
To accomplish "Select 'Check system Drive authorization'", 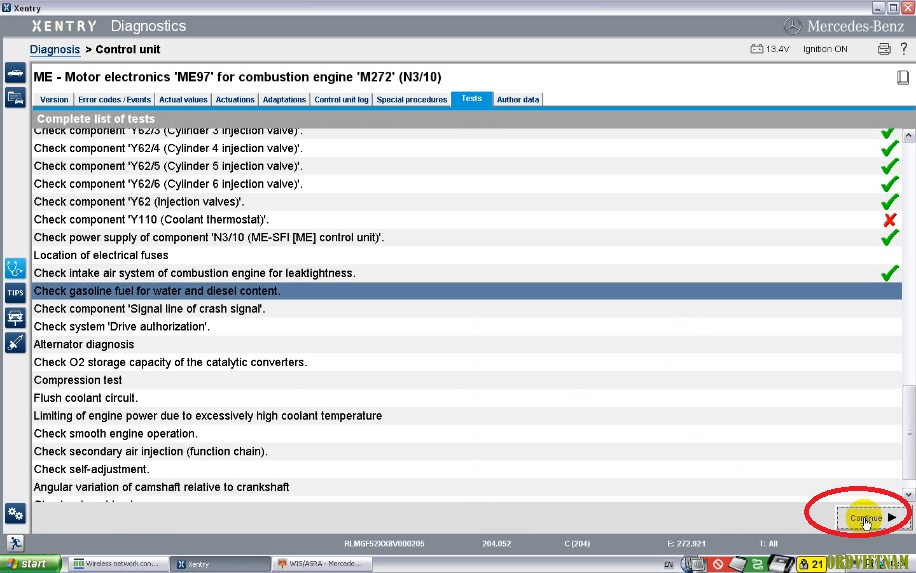I will pyautogui.click(x=467, y=327).
